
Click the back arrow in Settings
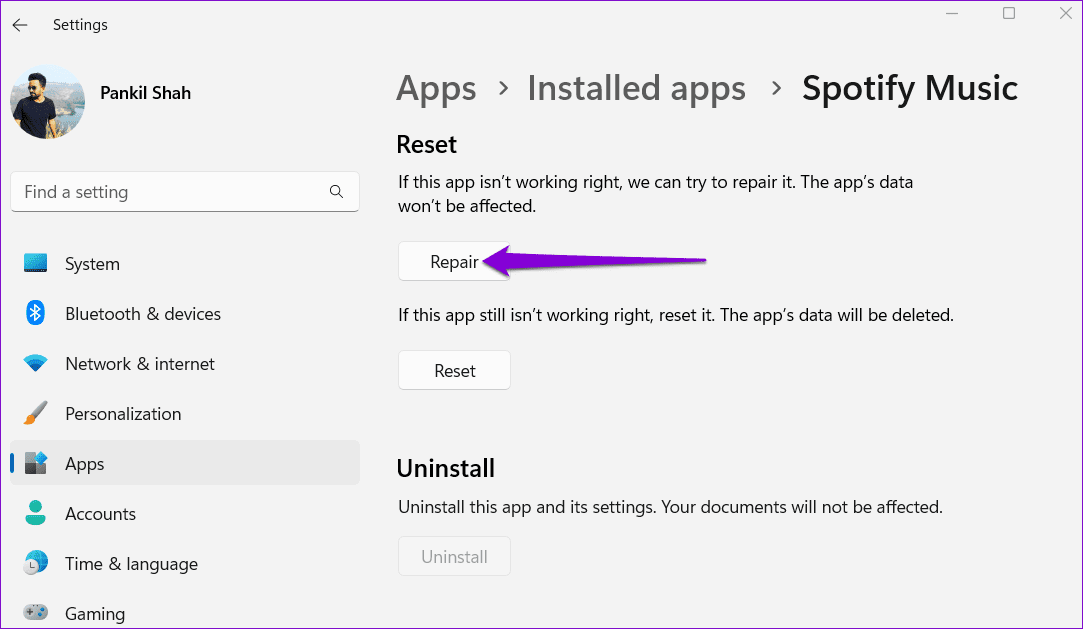point(19,25)
